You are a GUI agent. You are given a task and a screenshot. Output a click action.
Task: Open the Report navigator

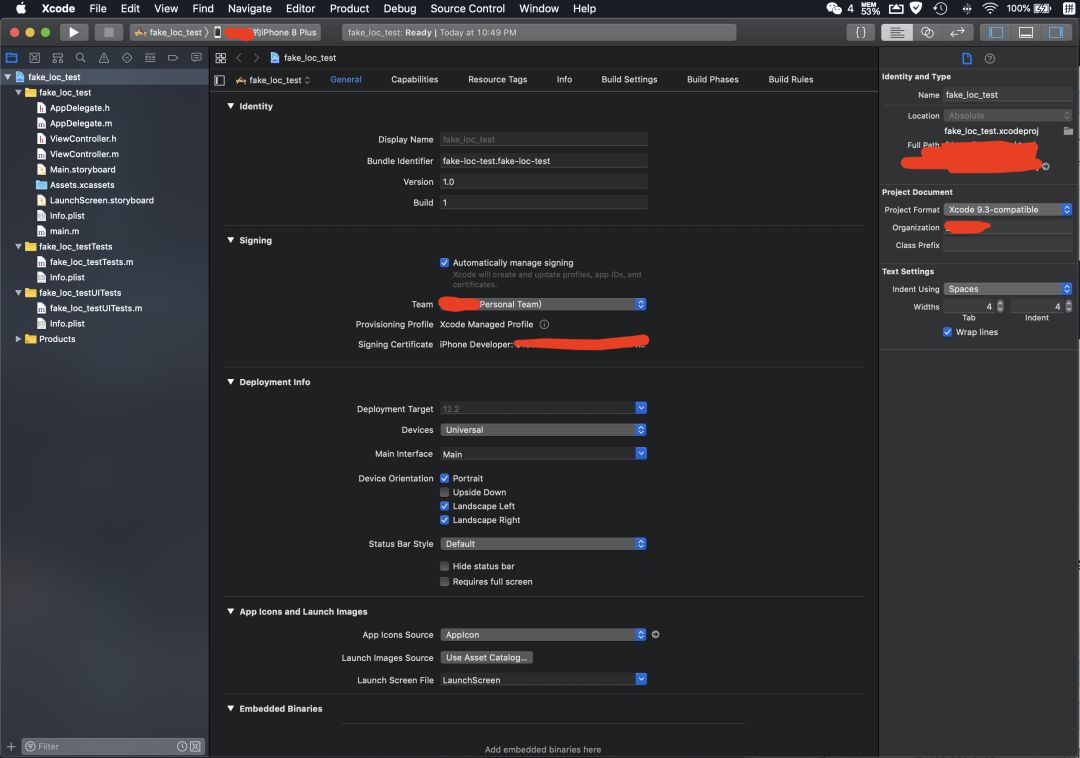(x=196, y=58)
